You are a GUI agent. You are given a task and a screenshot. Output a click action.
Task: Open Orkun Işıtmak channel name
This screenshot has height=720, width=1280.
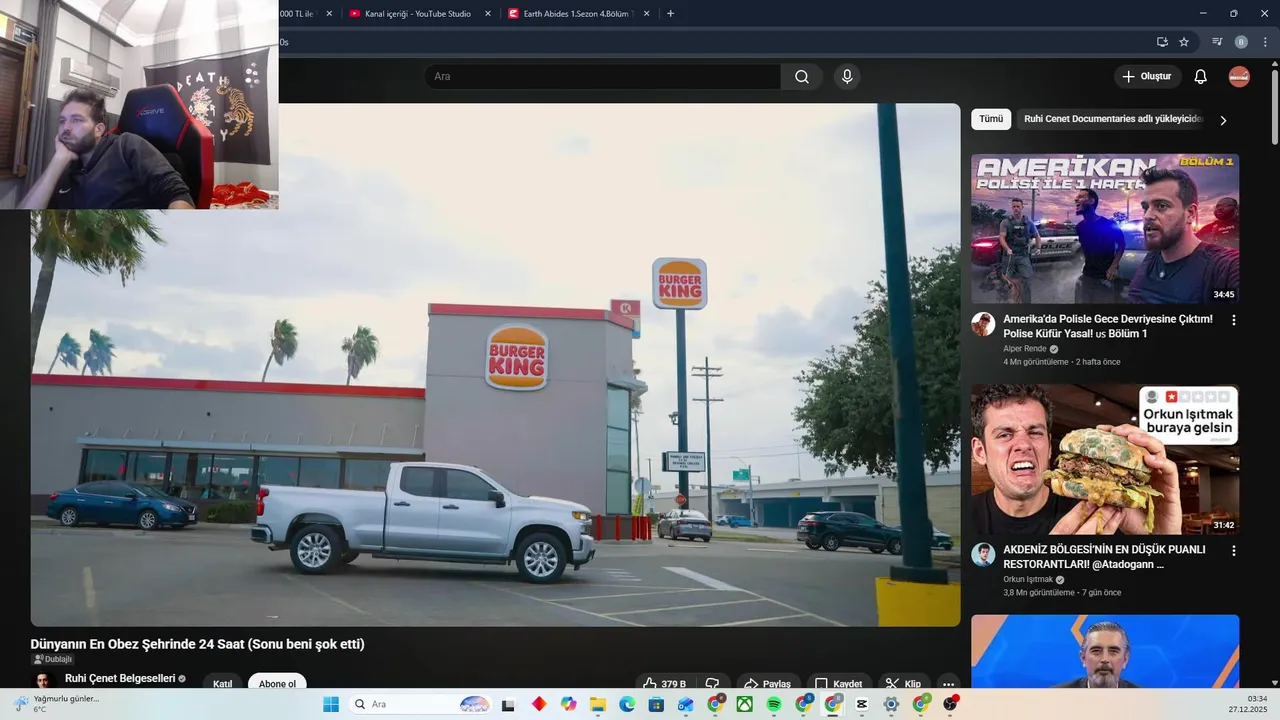tap(1028, 579)
